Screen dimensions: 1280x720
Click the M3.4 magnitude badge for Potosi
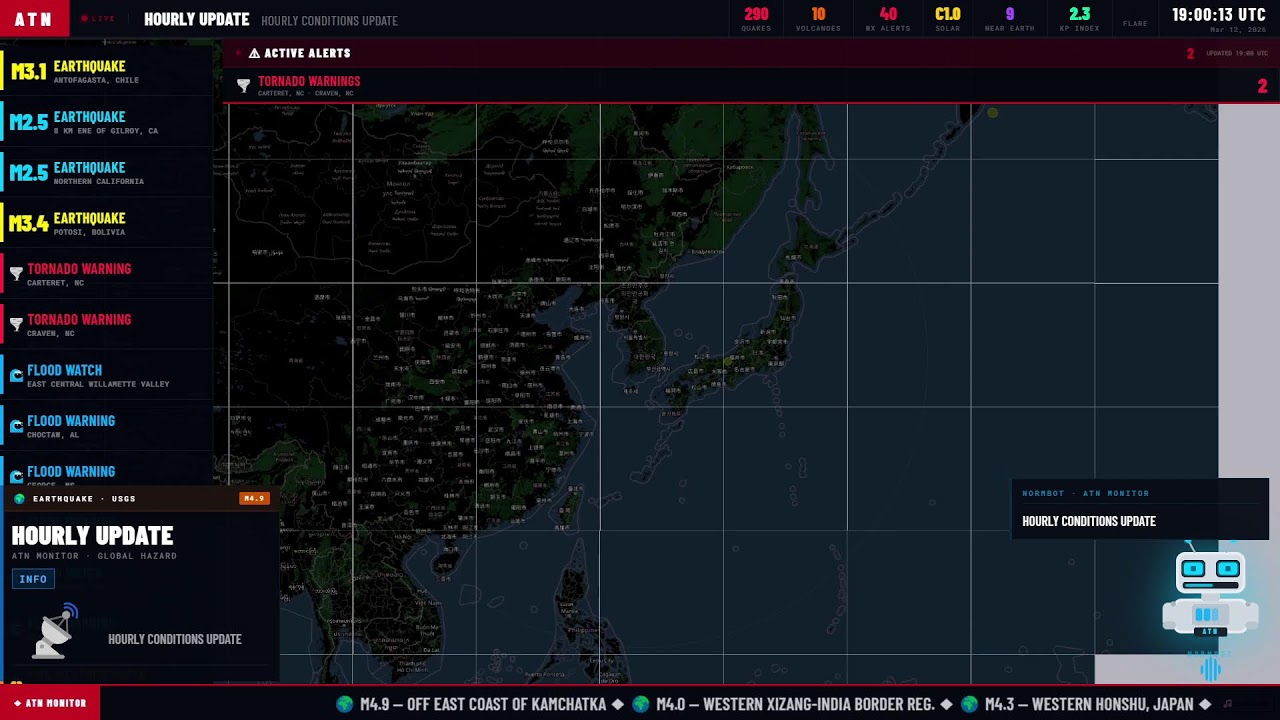coord(28,224)
